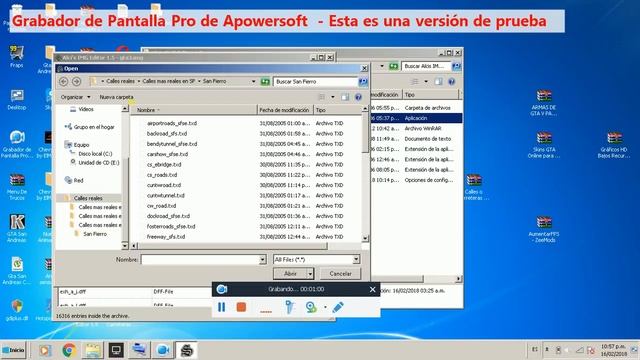Click the scroll-down arrow of the file list scrollbar

[365, 238]
